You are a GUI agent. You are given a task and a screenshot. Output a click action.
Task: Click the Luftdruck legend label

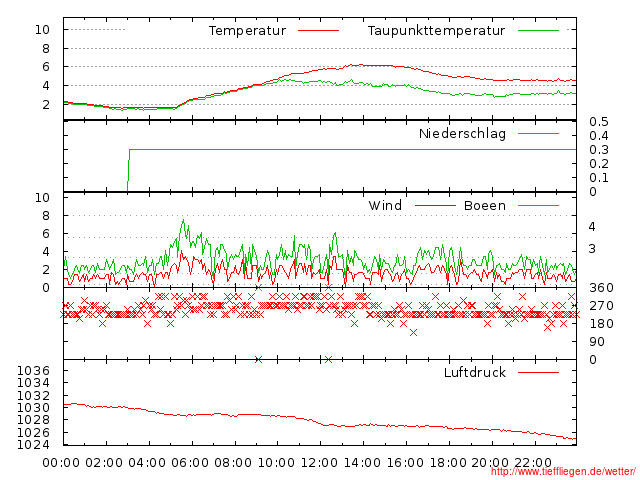click(475, 372)
